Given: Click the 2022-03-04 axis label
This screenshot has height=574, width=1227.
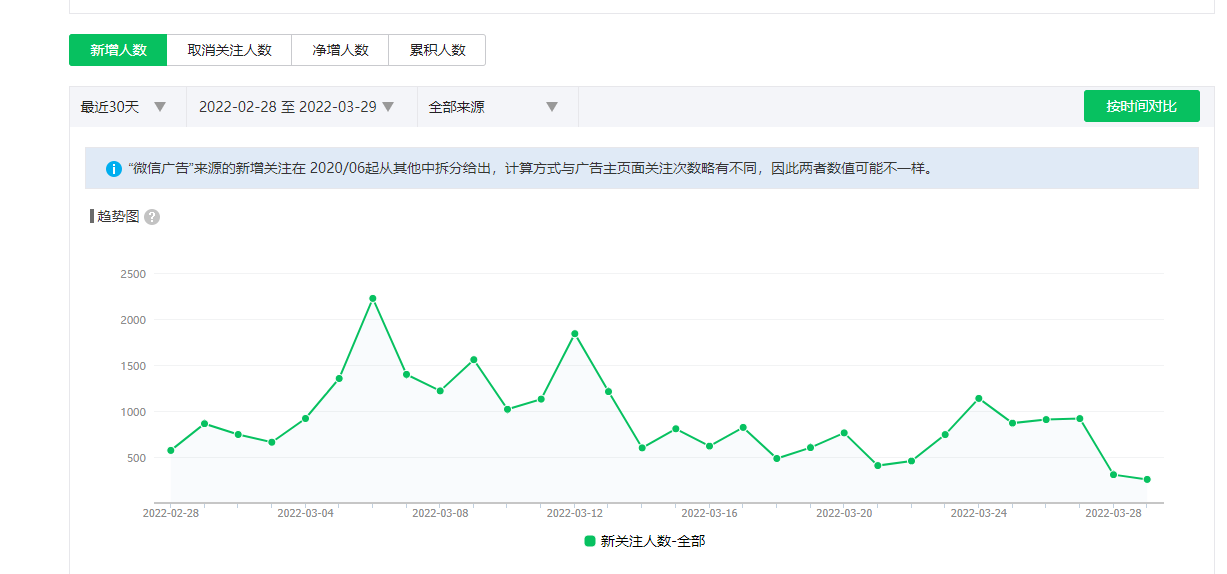Looking at the screenshot, I should (x=305, y=513).
